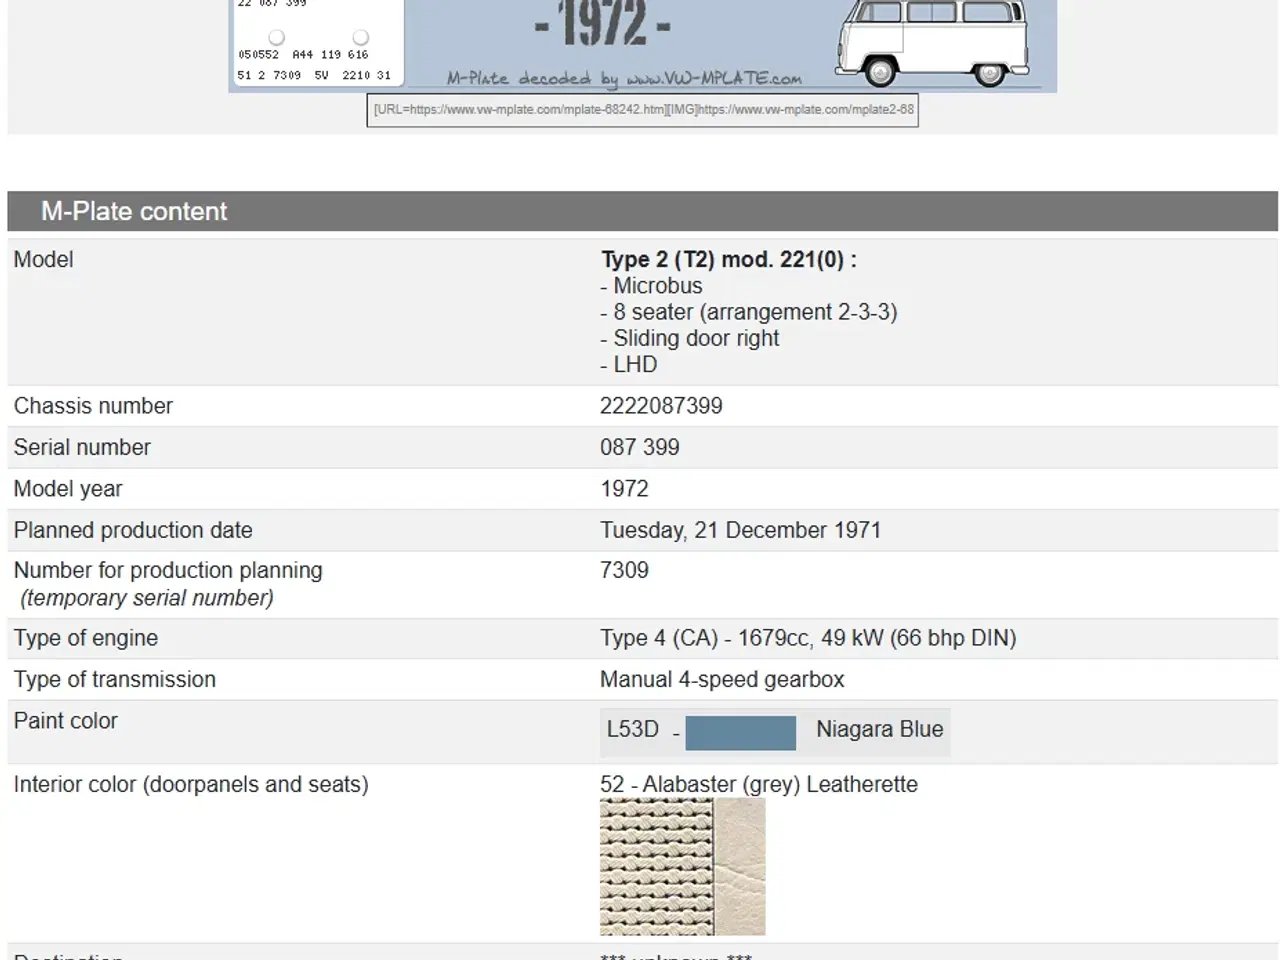Screen dimensions: 1280x960
Task: Click the decoded M-plate graphic
Action: click(x=317, y=40)
